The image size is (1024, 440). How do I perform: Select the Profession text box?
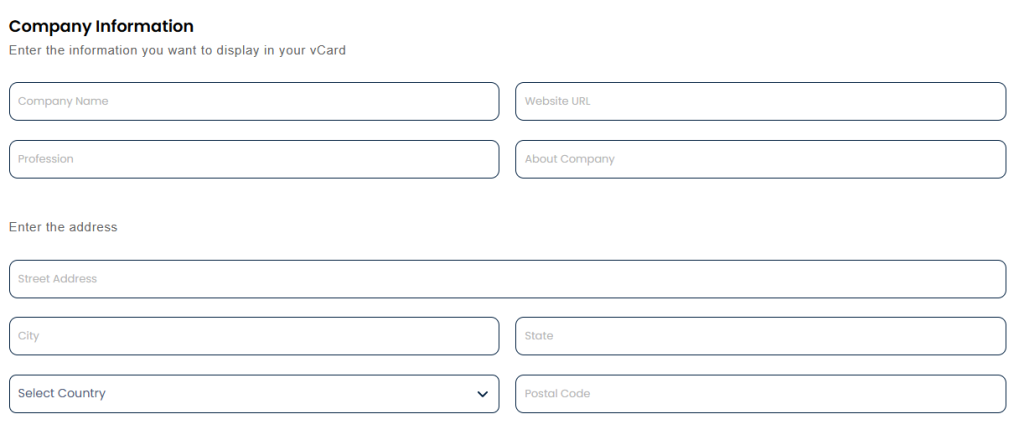coord(254,159)
